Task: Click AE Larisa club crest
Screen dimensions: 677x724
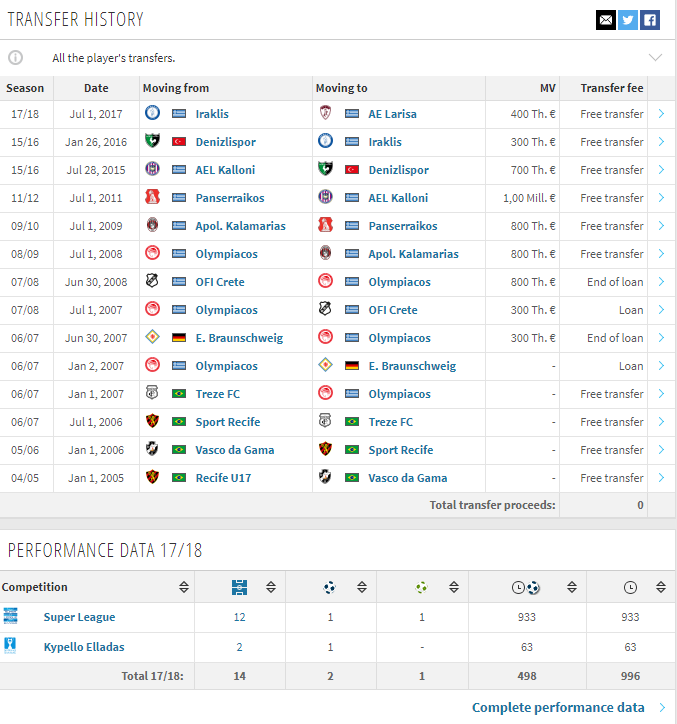Action: (326, 113)
